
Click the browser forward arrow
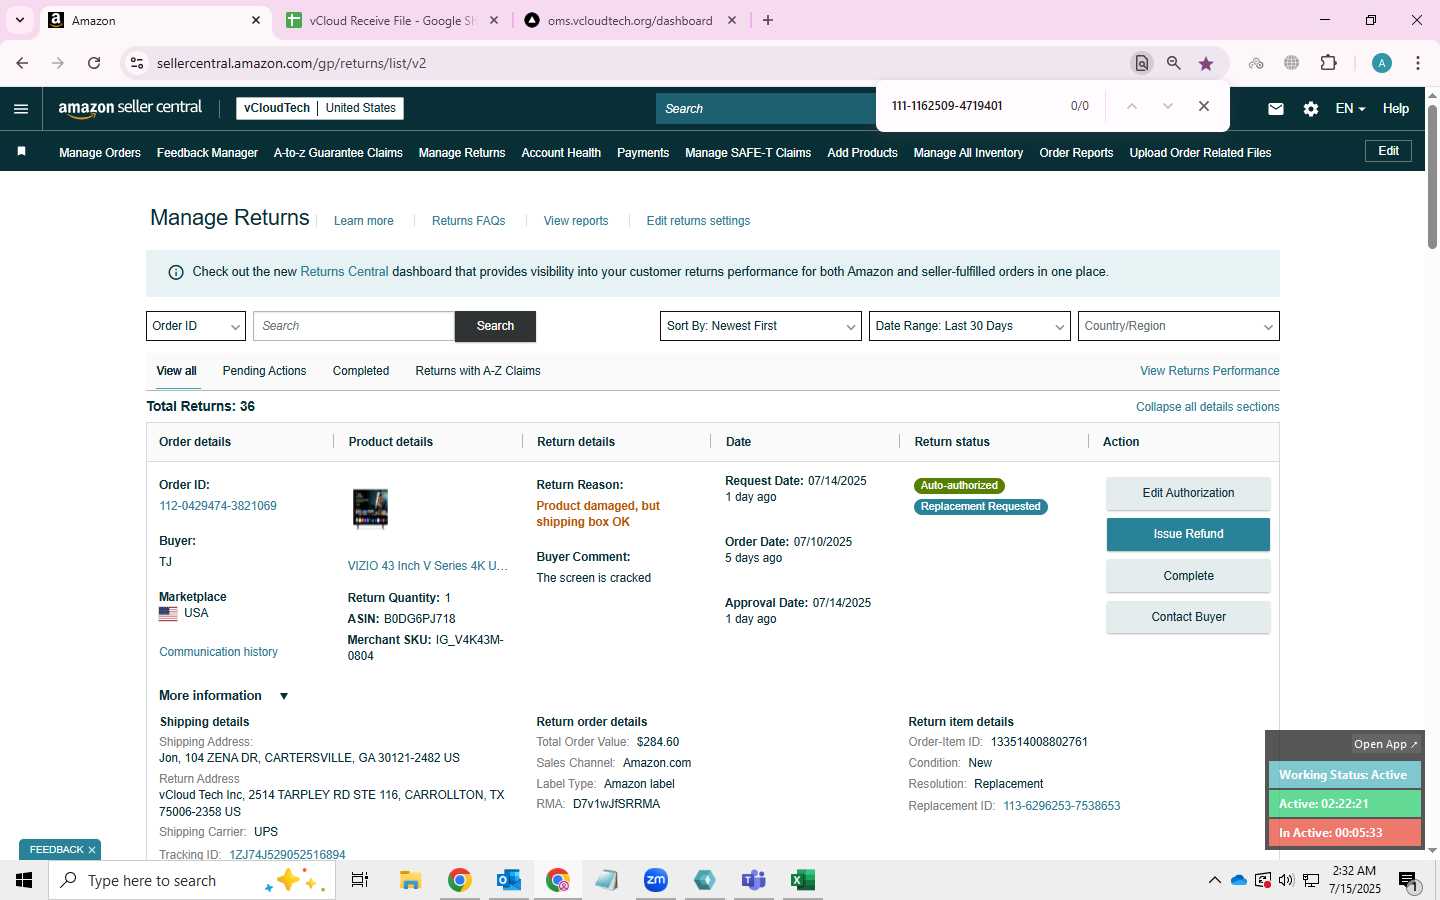point(58,63)
